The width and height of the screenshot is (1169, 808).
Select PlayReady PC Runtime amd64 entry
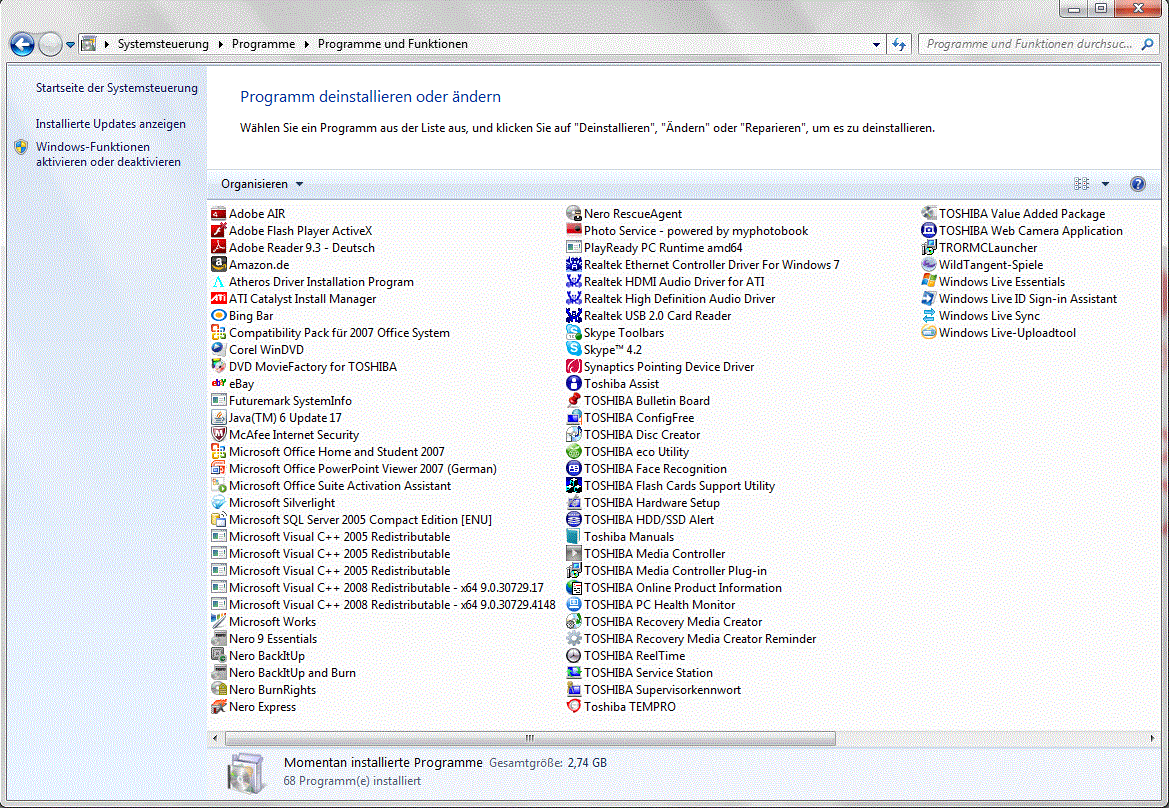(x=655, y=247)
